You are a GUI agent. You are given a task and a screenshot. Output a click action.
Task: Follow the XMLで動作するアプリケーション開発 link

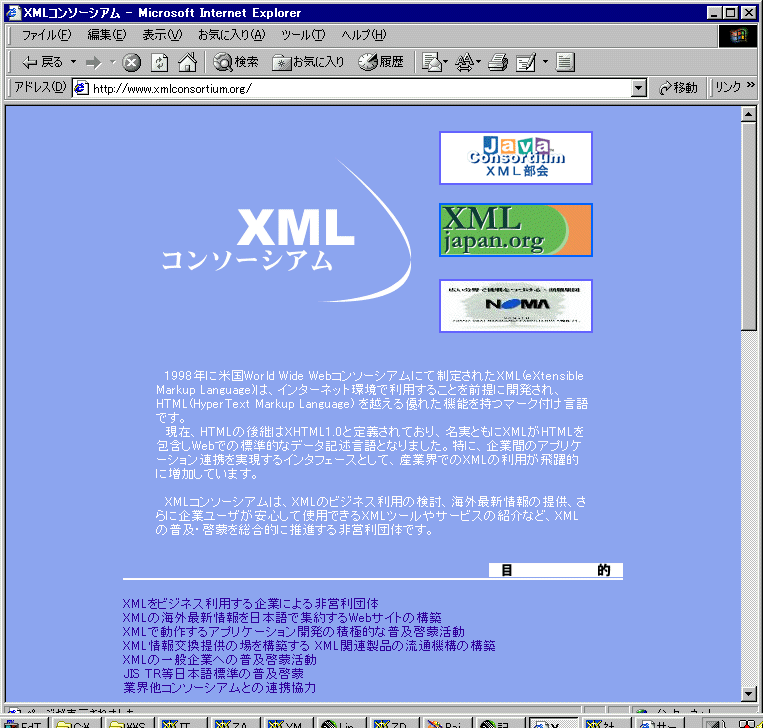click(x=293, y=632)
